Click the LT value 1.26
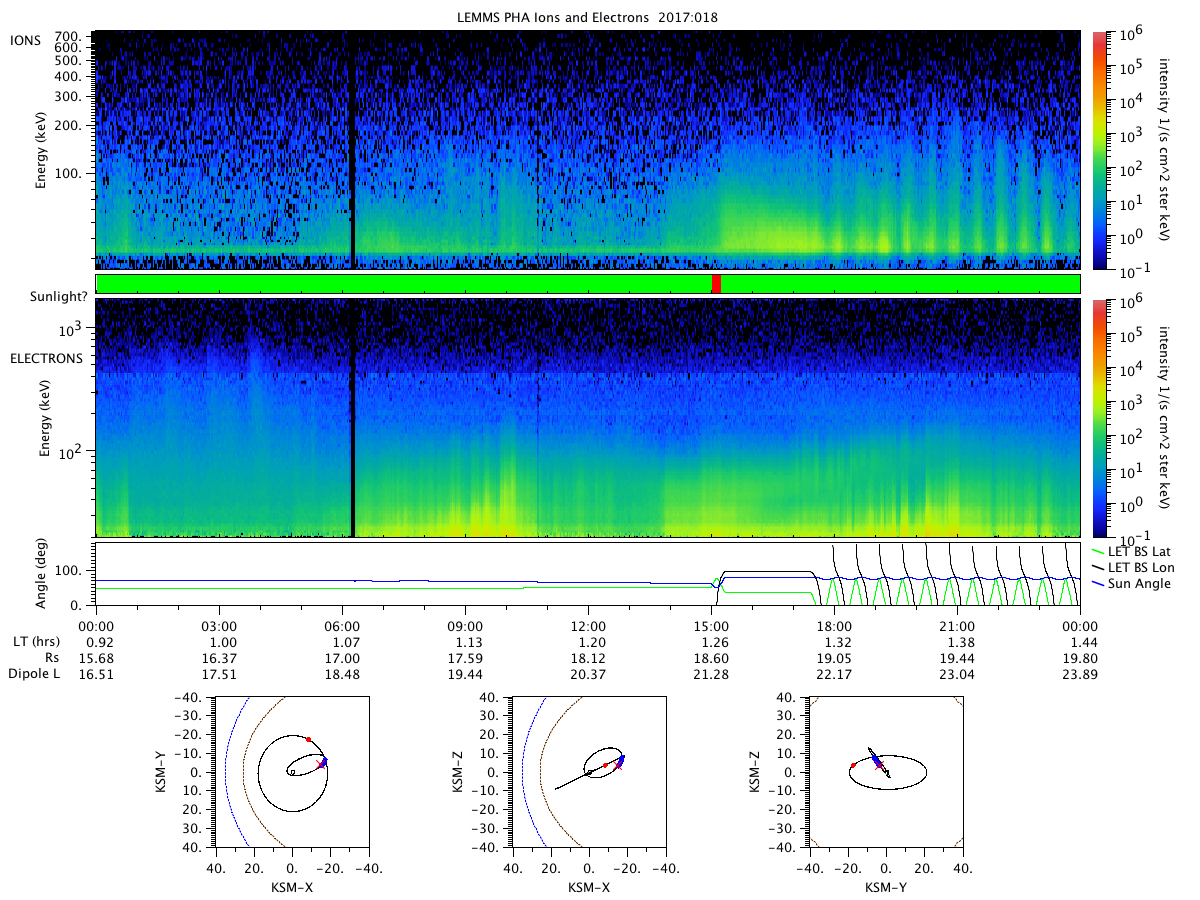 click(711, 641)
